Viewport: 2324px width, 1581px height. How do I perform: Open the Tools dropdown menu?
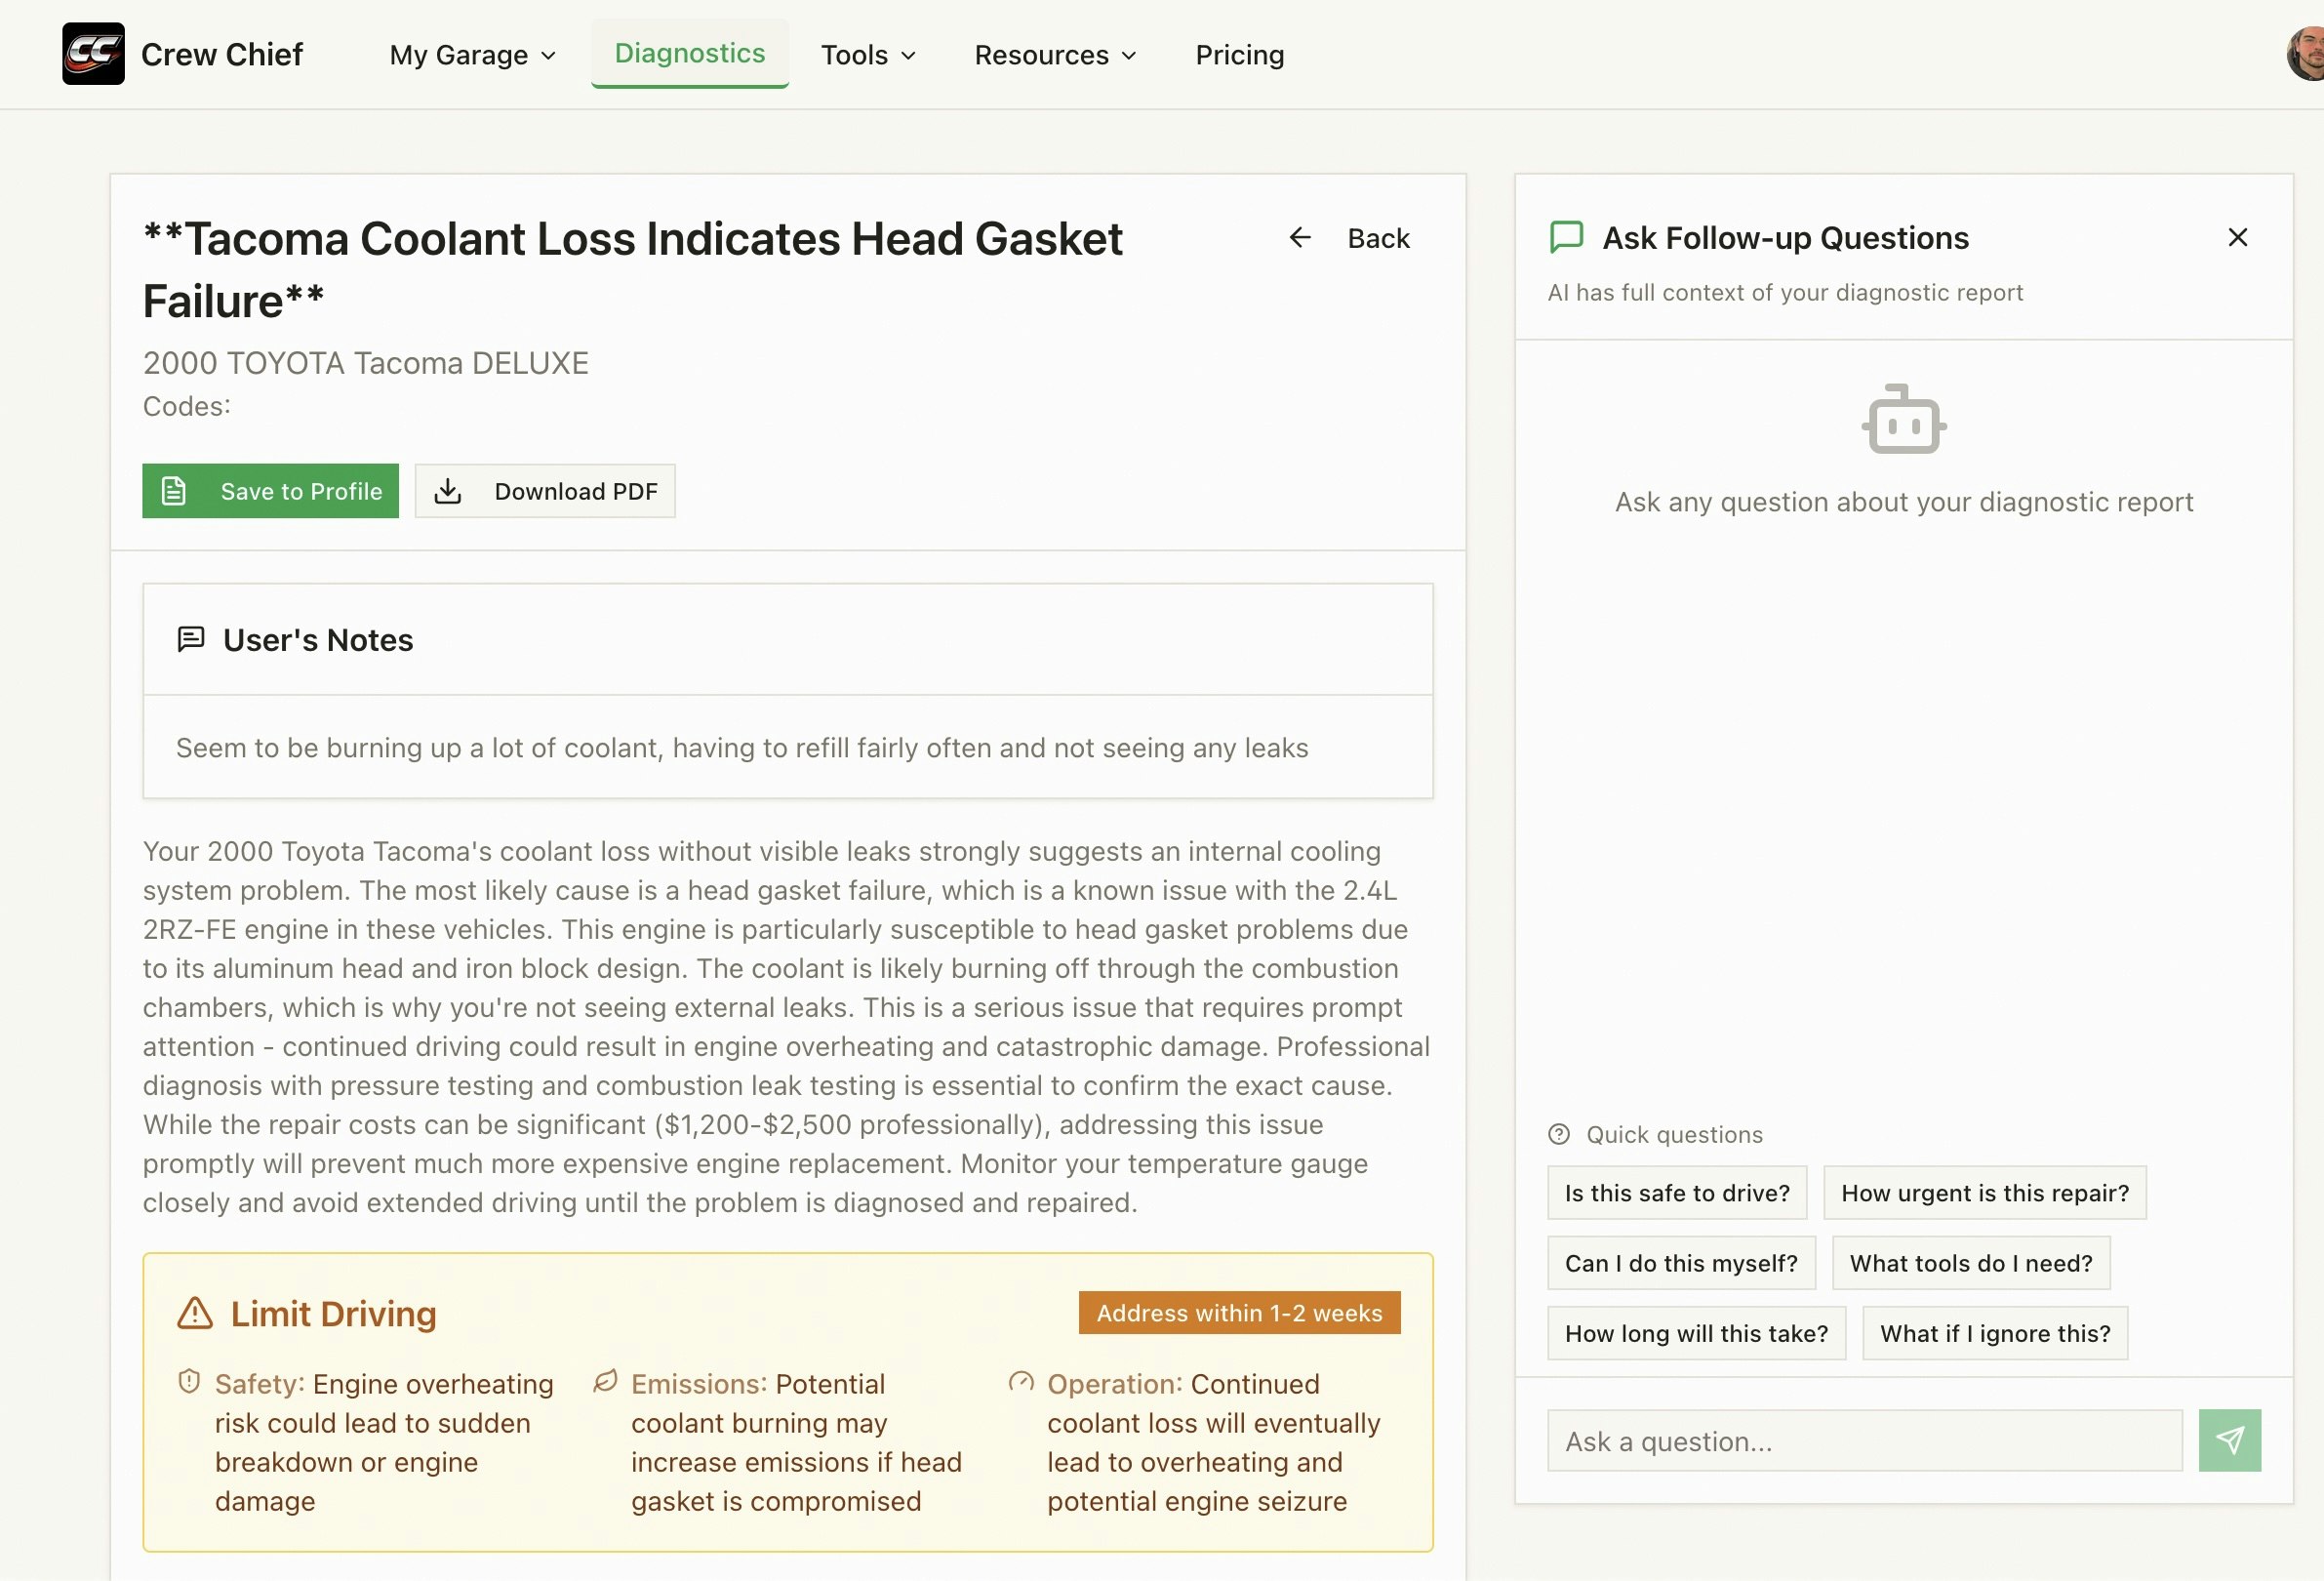[x=867, y=55]
